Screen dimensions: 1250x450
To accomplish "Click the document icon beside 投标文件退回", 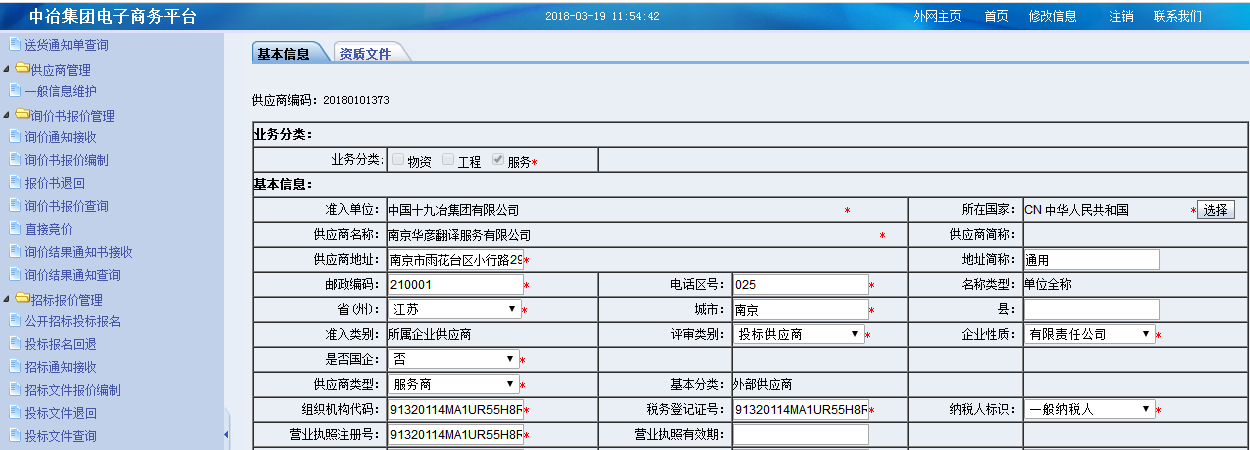I will [x=15, y=412].
